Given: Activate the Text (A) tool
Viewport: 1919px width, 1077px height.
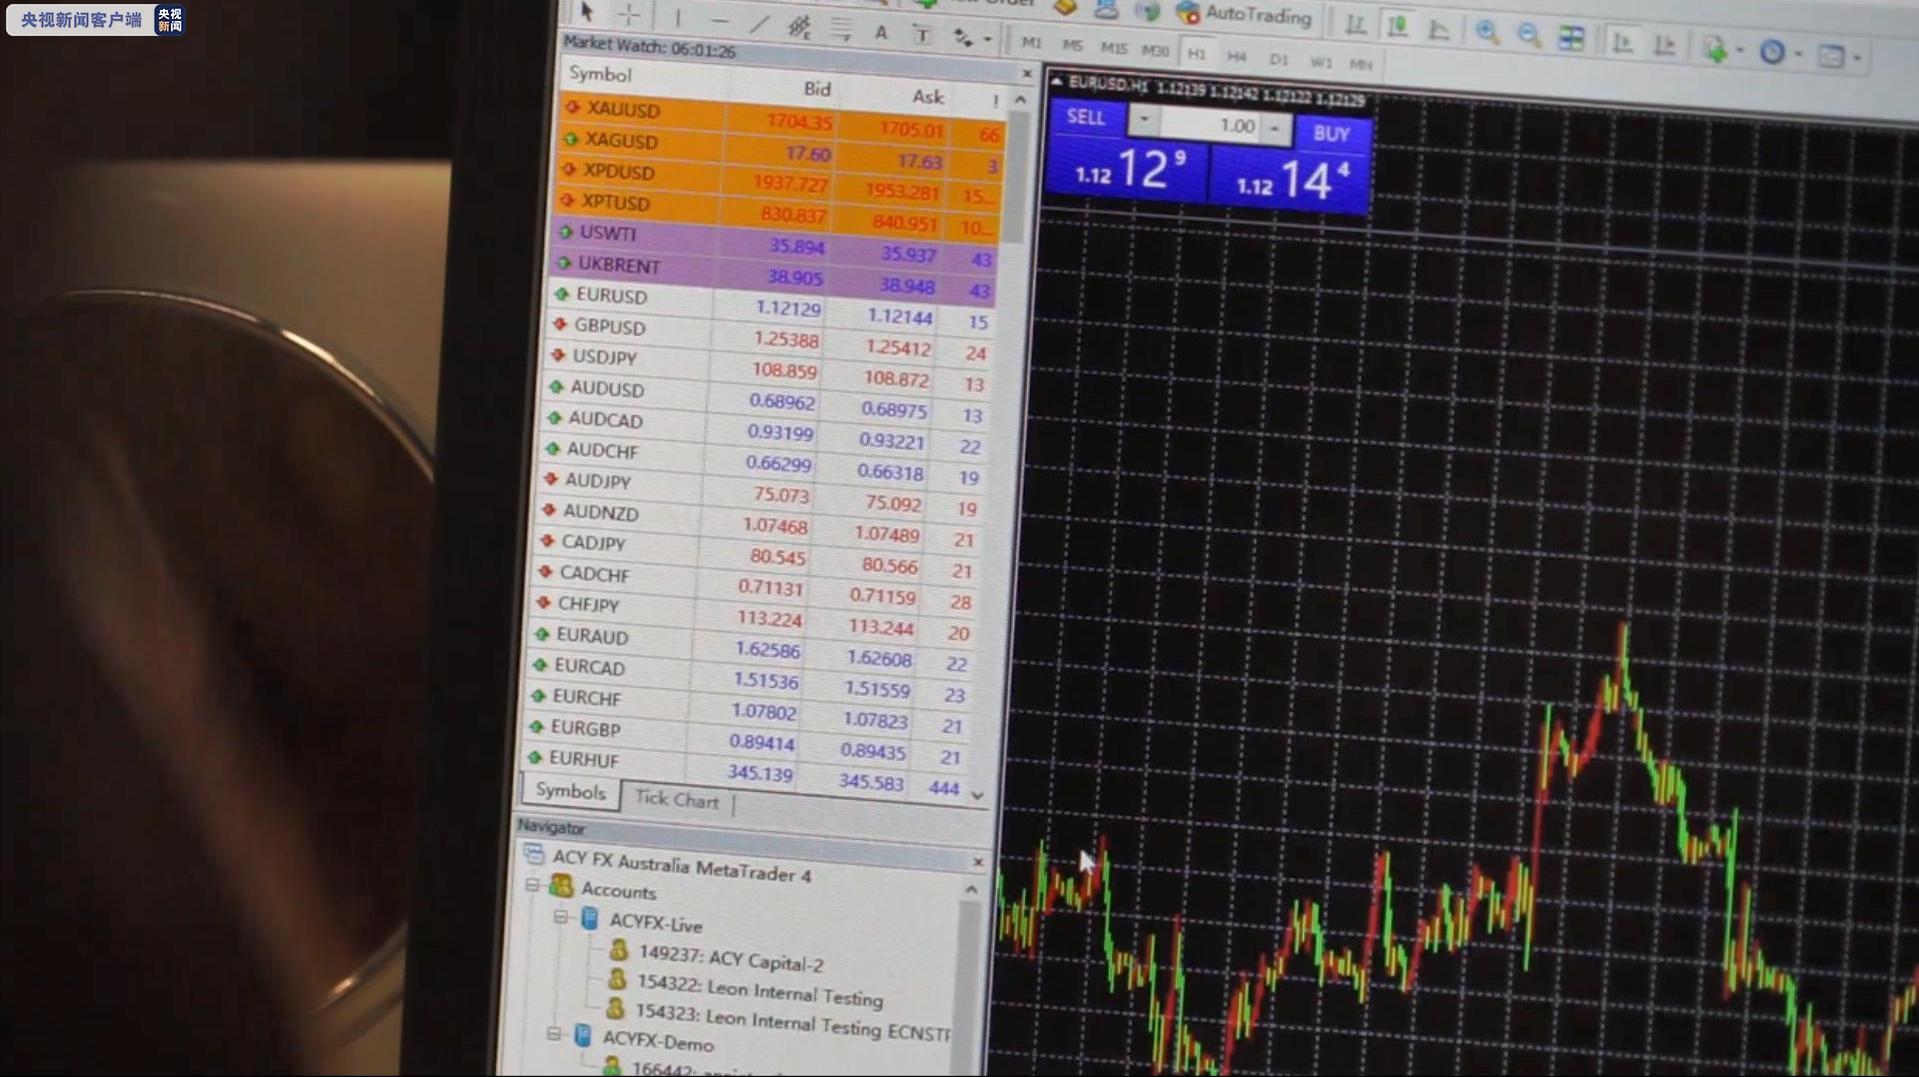Looking at the screenshot, I should [881, 32].
